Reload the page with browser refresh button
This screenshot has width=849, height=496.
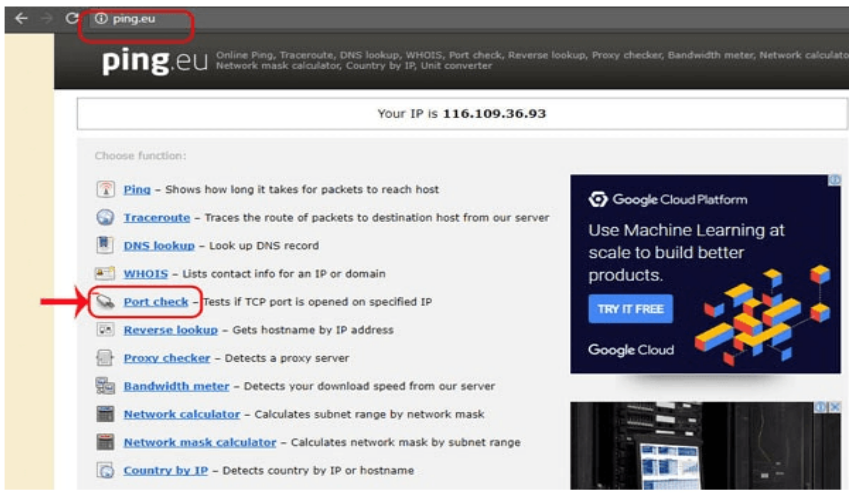71,18
